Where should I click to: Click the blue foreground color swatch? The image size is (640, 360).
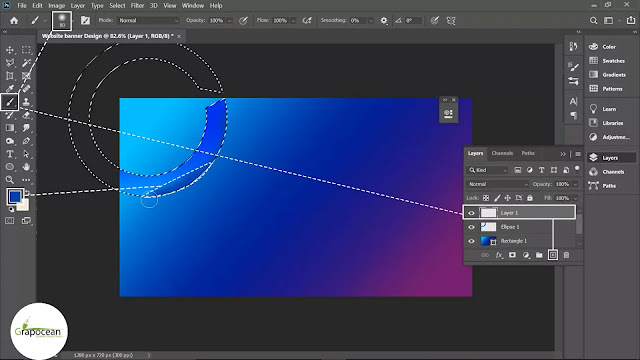pos(15,196)
